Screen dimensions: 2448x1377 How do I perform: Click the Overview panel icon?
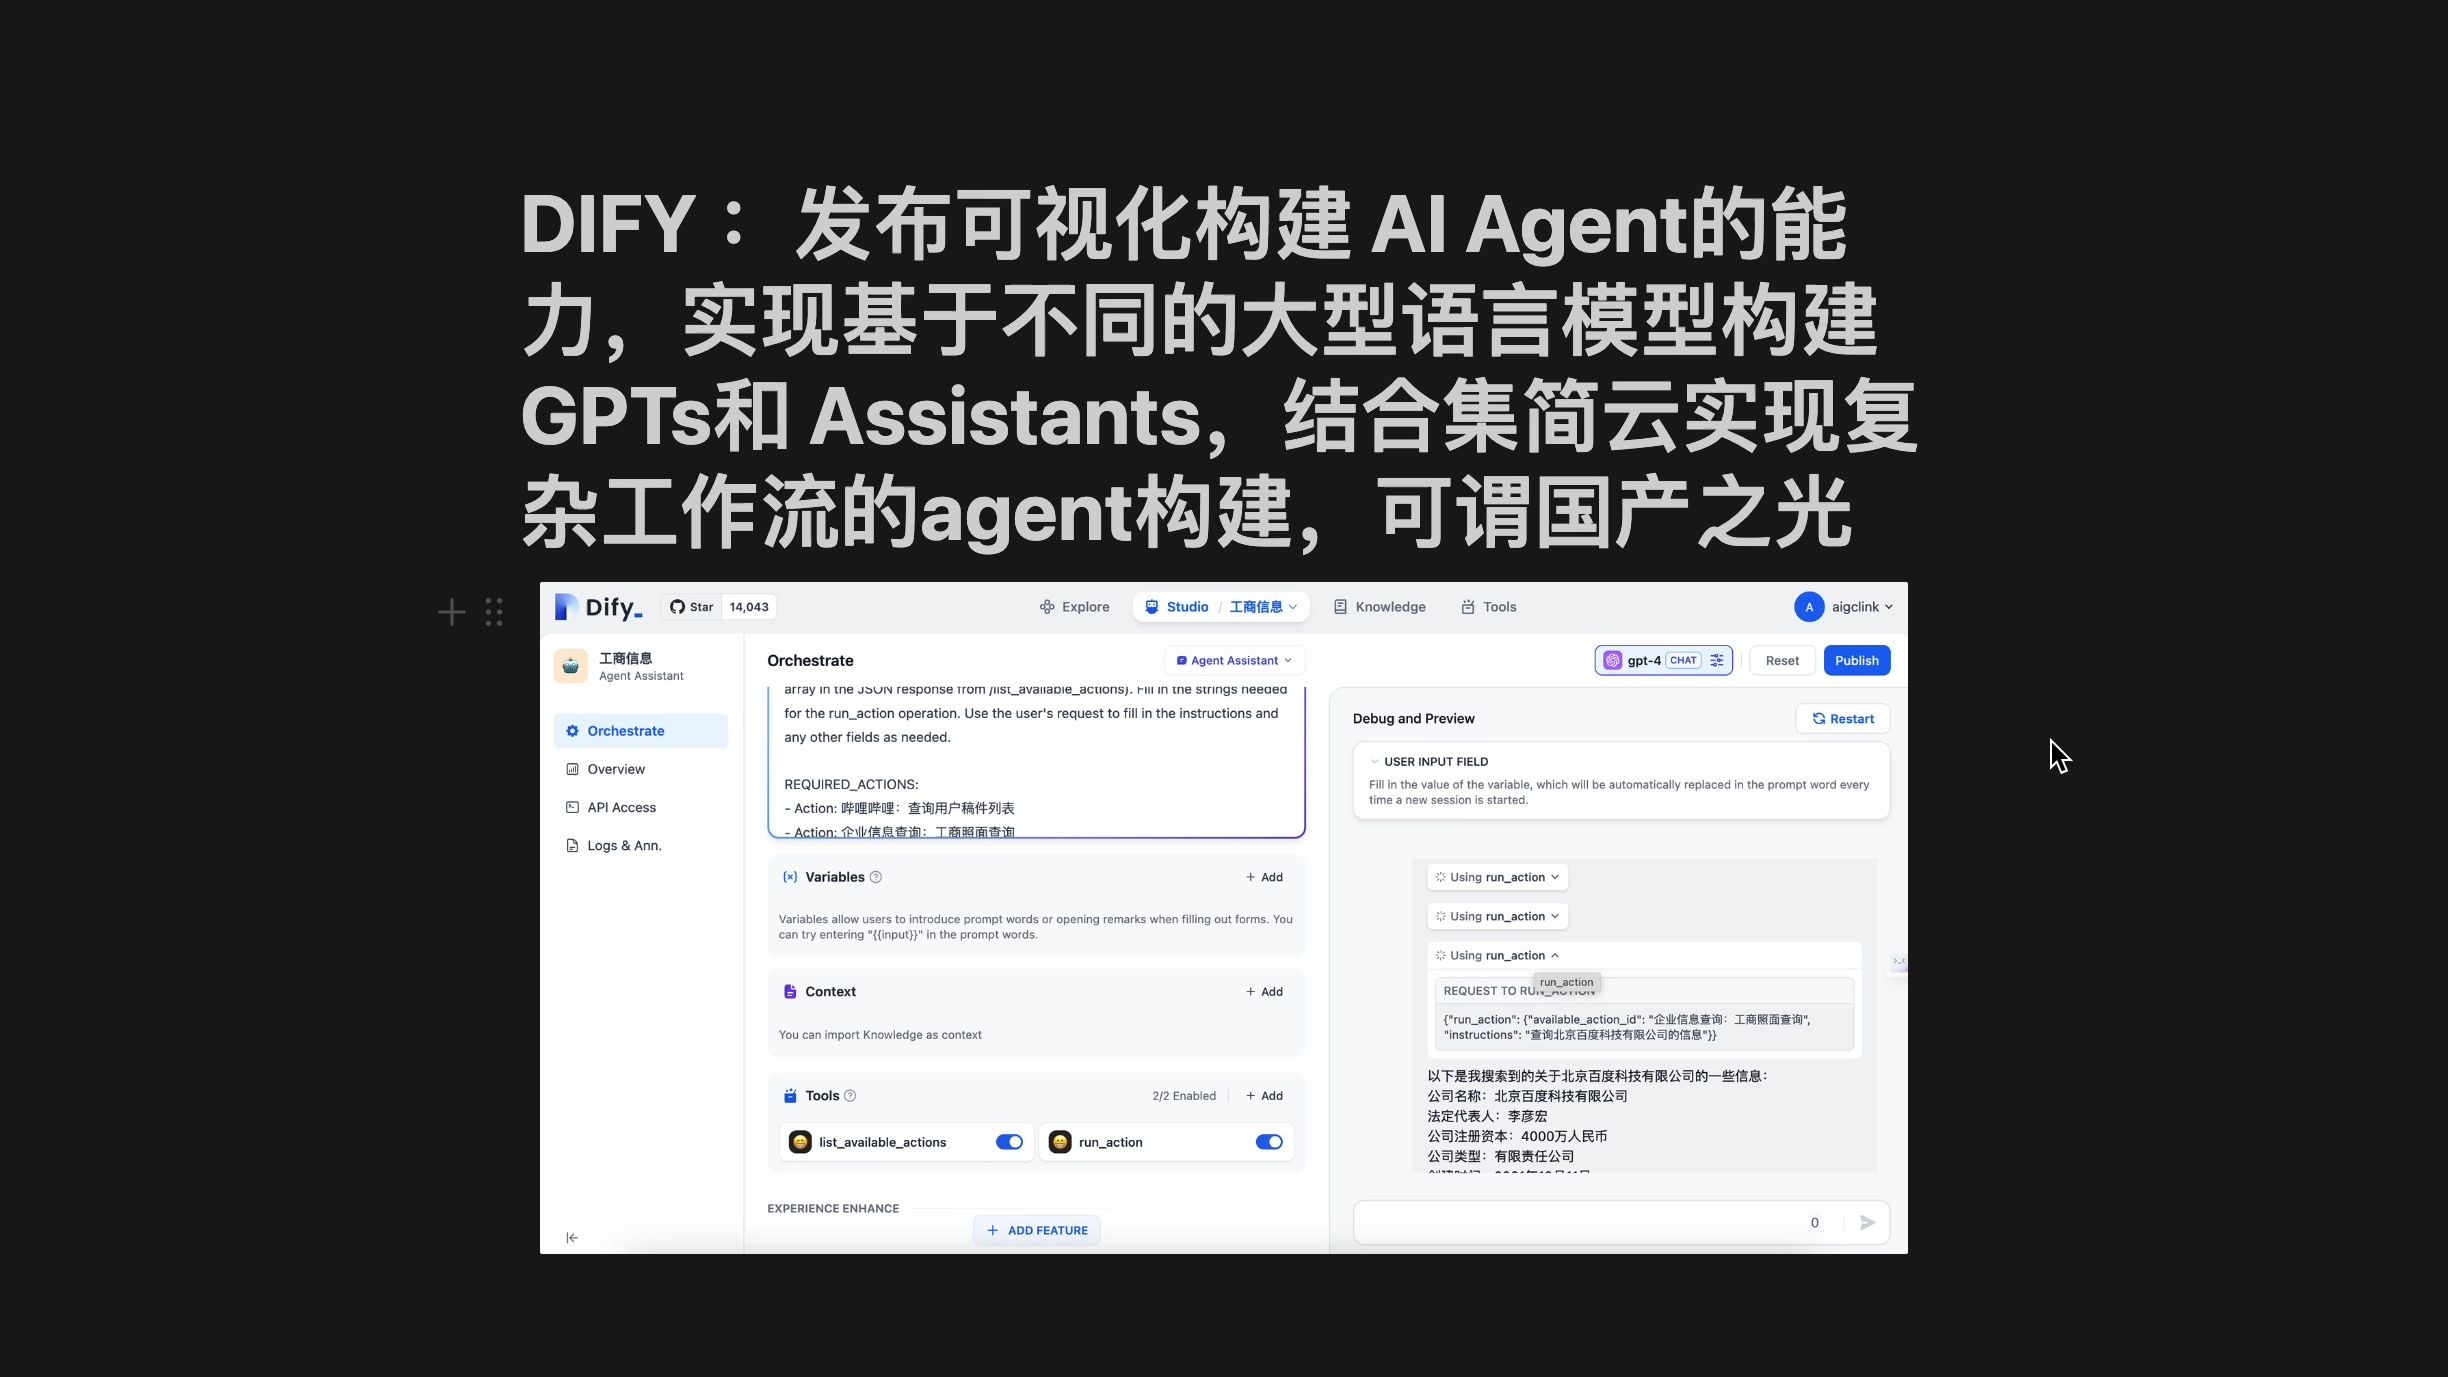(572, 768)
